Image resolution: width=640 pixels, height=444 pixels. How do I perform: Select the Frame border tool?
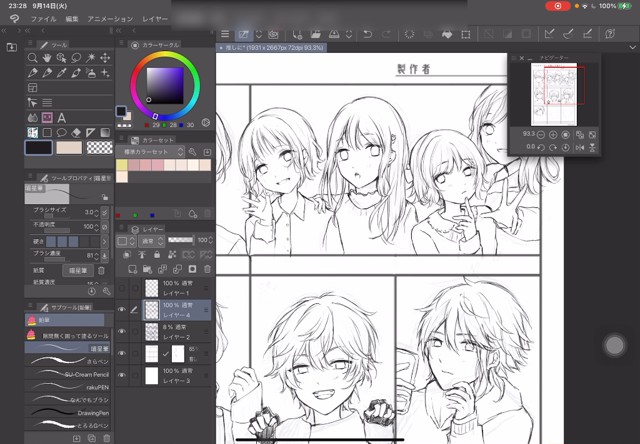(32, 88)
